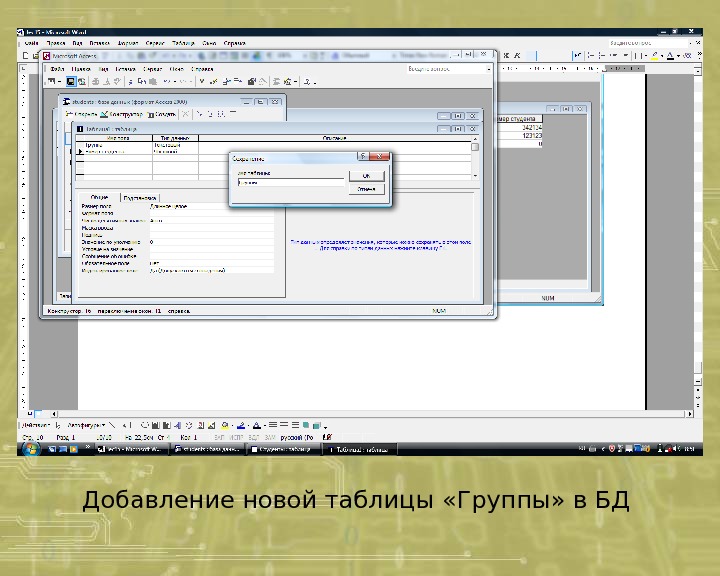Toggle ВДЛ indicator in Word status bar
Image resolution: width=720 pixels, height=576 pixels.
click(x=253, y=437)
